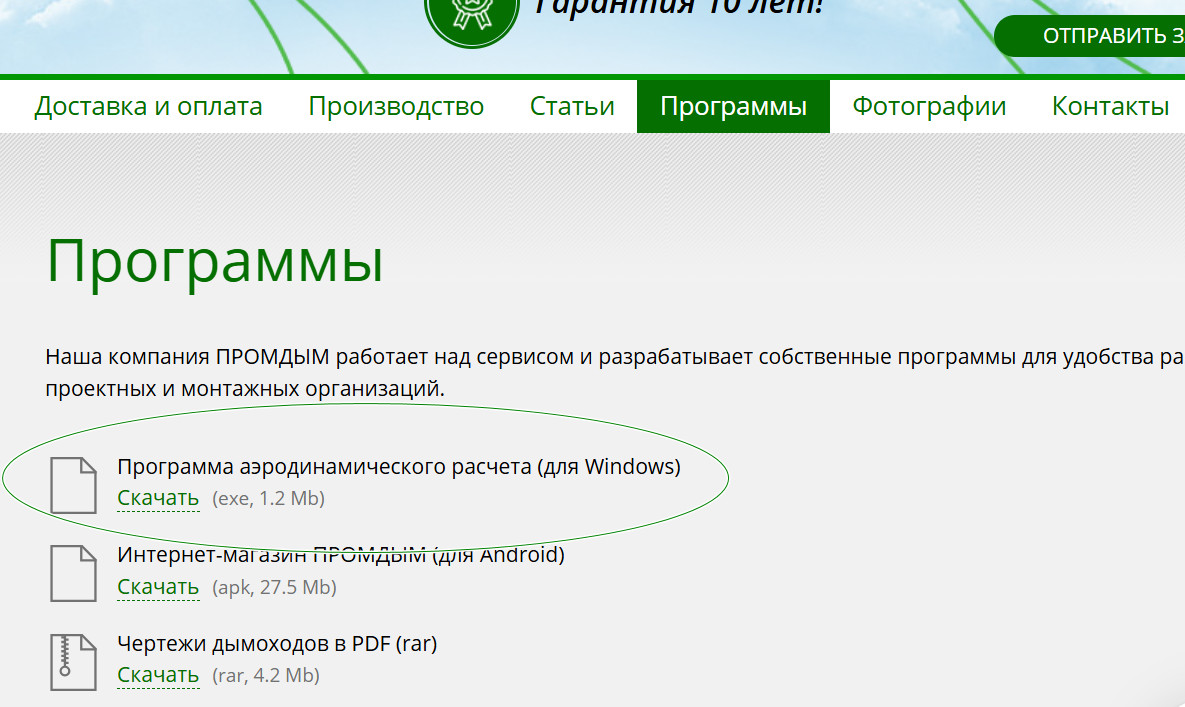Go to the Производство section
The width and height of the screenshot is (1185, 707).
[396, 106]
